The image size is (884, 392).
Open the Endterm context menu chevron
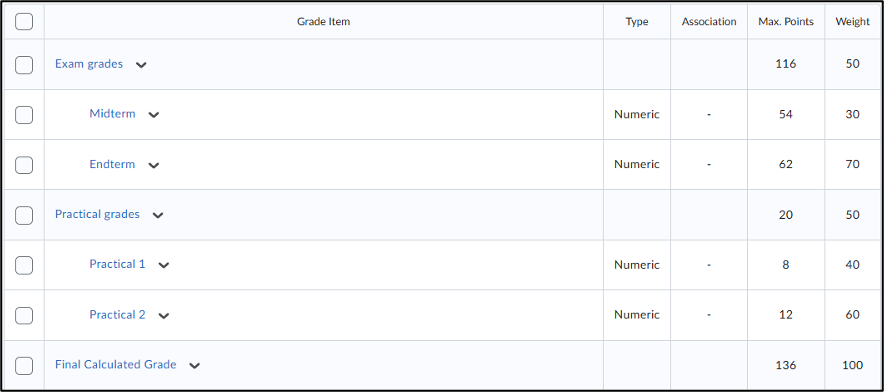[x=153, y=165]
